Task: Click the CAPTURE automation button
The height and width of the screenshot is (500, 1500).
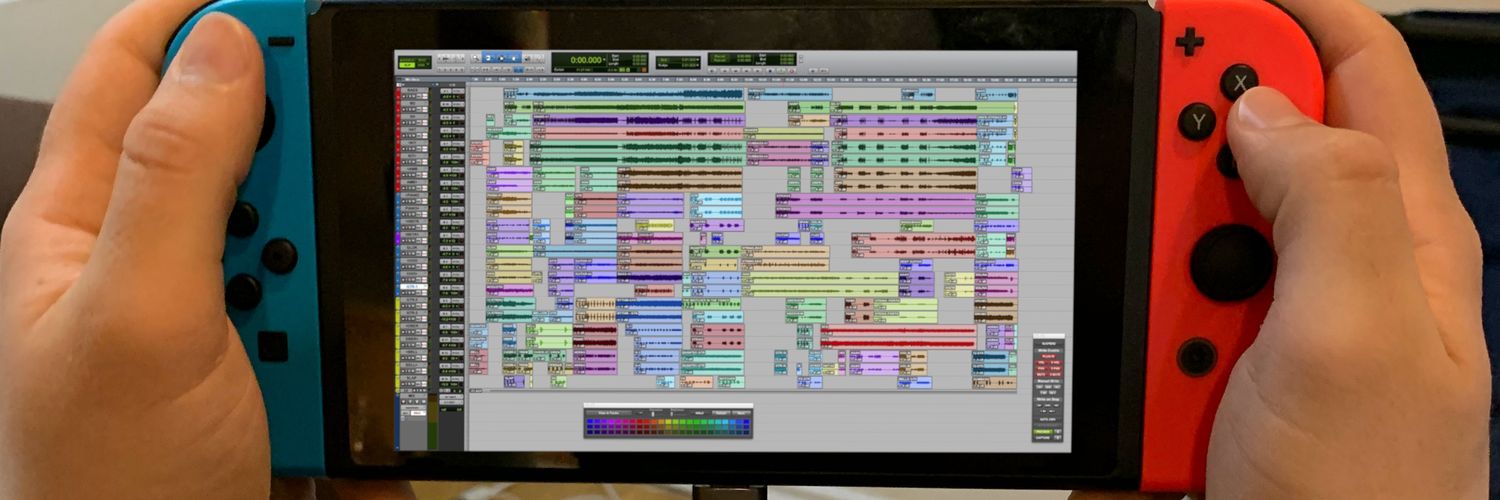Action: (1043, 438)
